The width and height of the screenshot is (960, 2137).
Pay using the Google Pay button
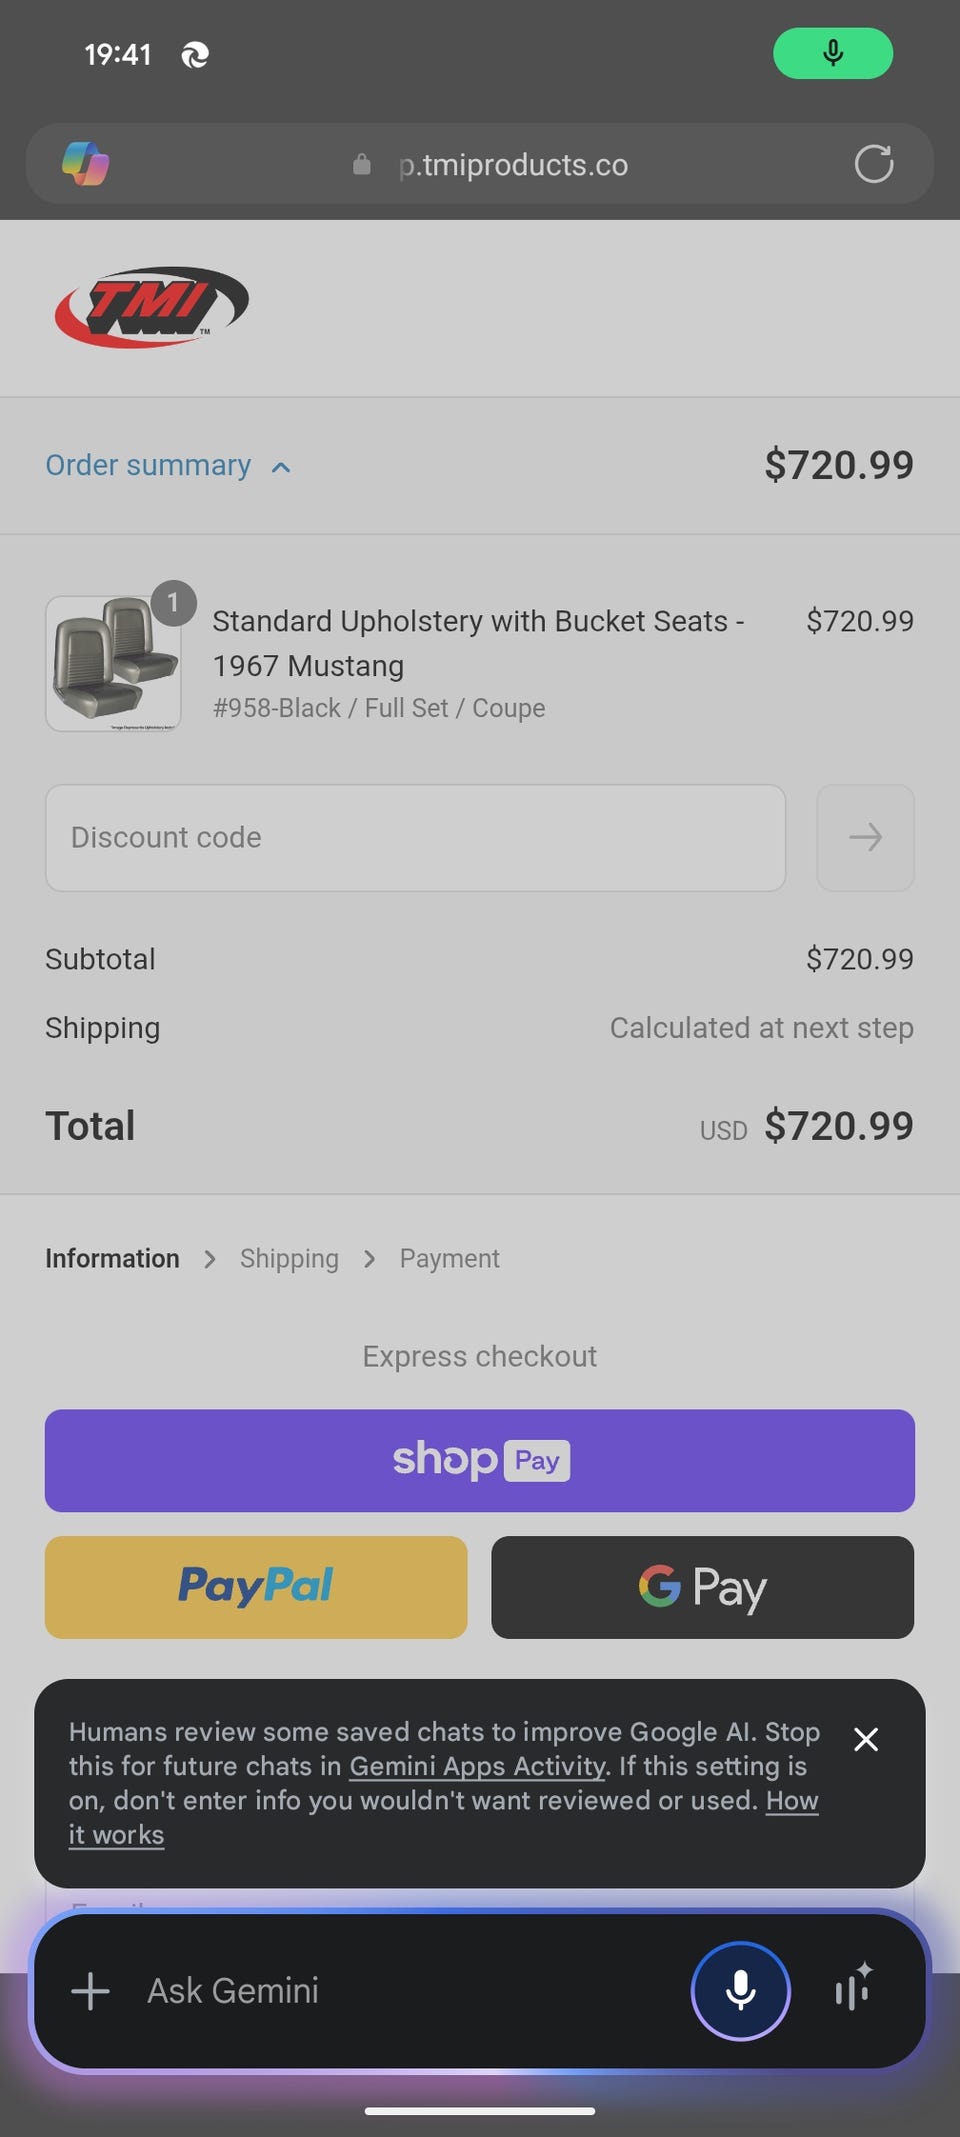(702, 1587)
